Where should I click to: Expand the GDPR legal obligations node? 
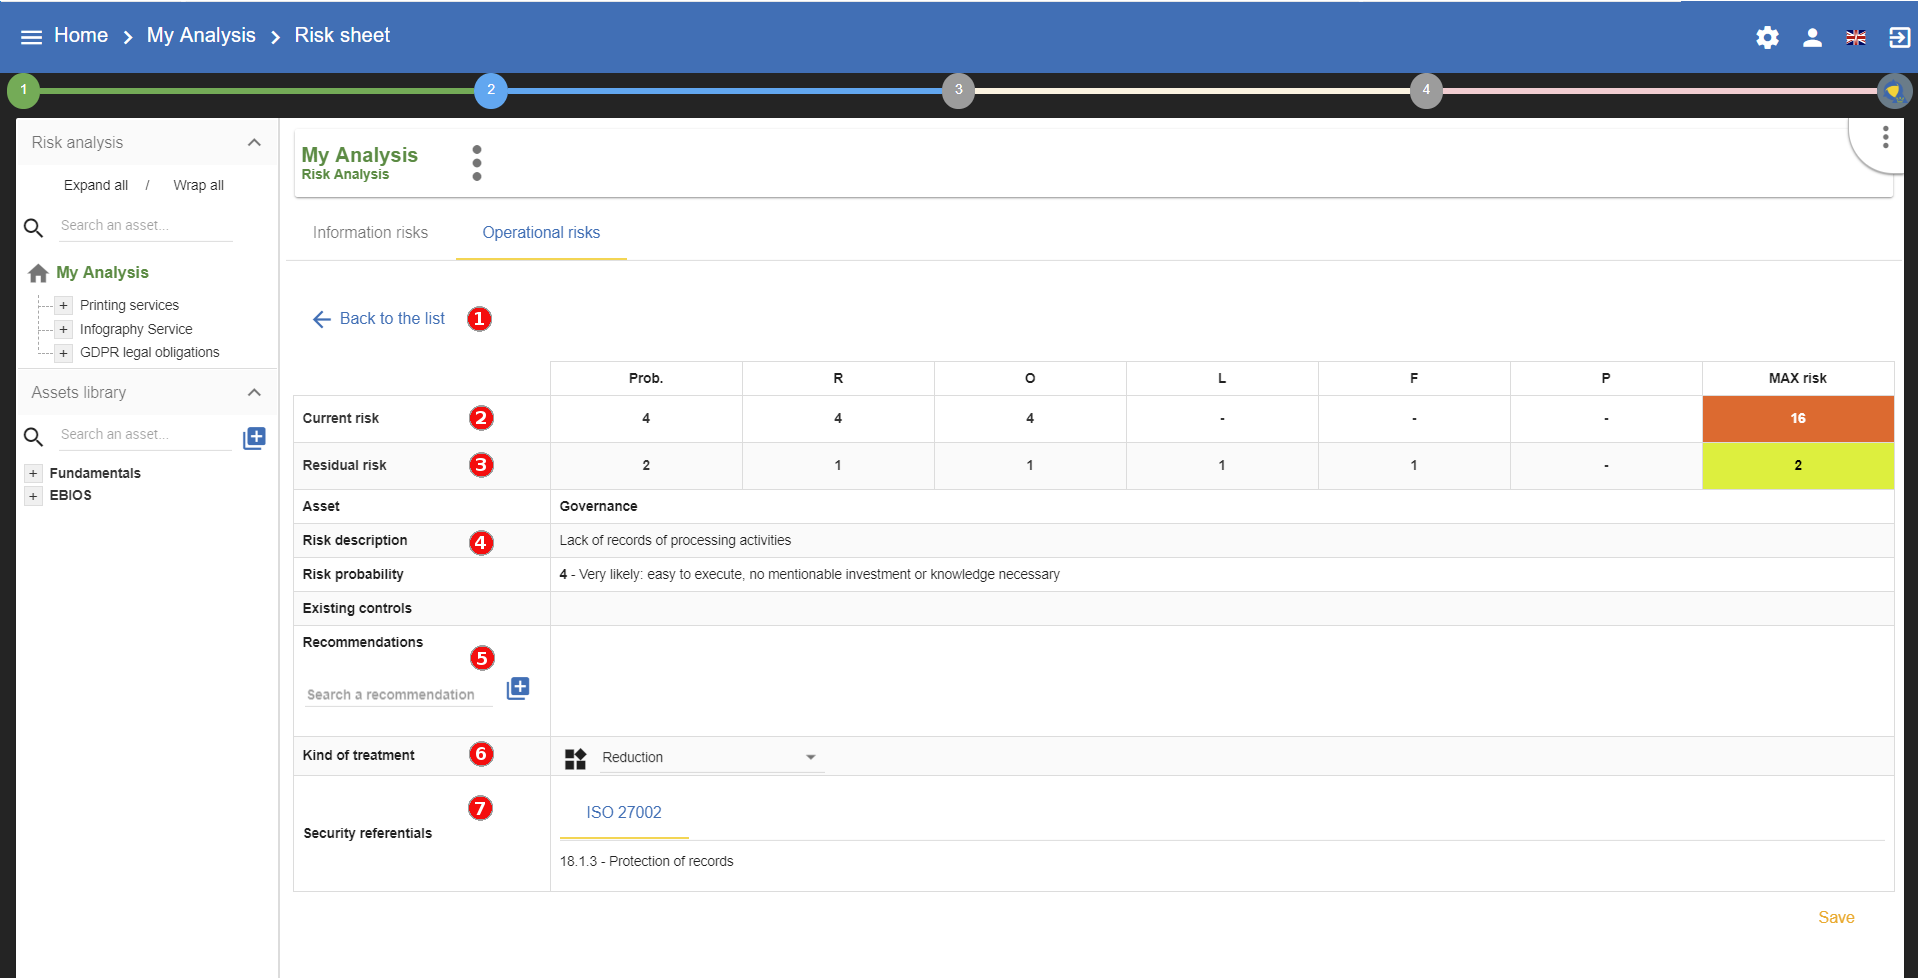click(63, 353)
